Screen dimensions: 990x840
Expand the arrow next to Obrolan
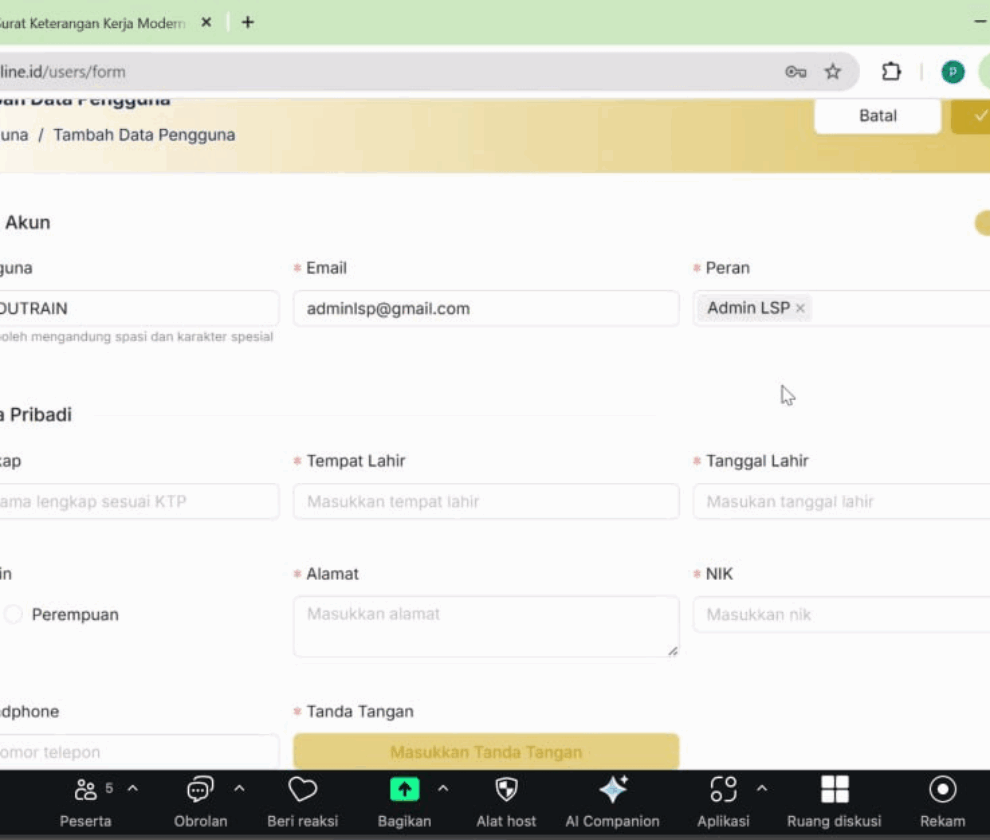tap(239, 789)
